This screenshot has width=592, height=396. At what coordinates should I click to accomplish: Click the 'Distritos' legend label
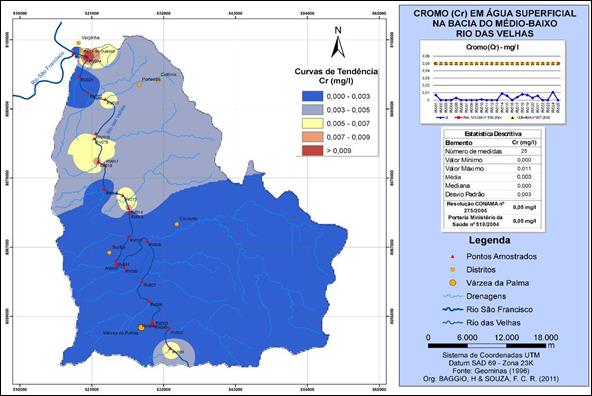click(481, 270)
